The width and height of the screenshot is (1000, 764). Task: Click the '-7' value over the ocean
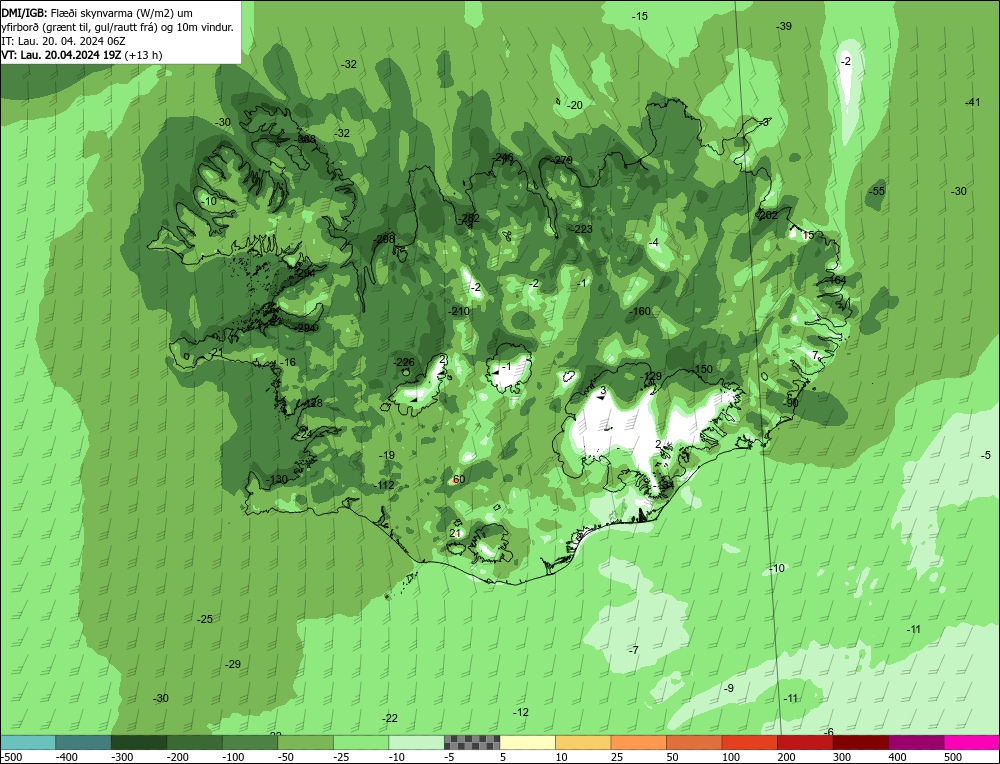click(633, 650)
